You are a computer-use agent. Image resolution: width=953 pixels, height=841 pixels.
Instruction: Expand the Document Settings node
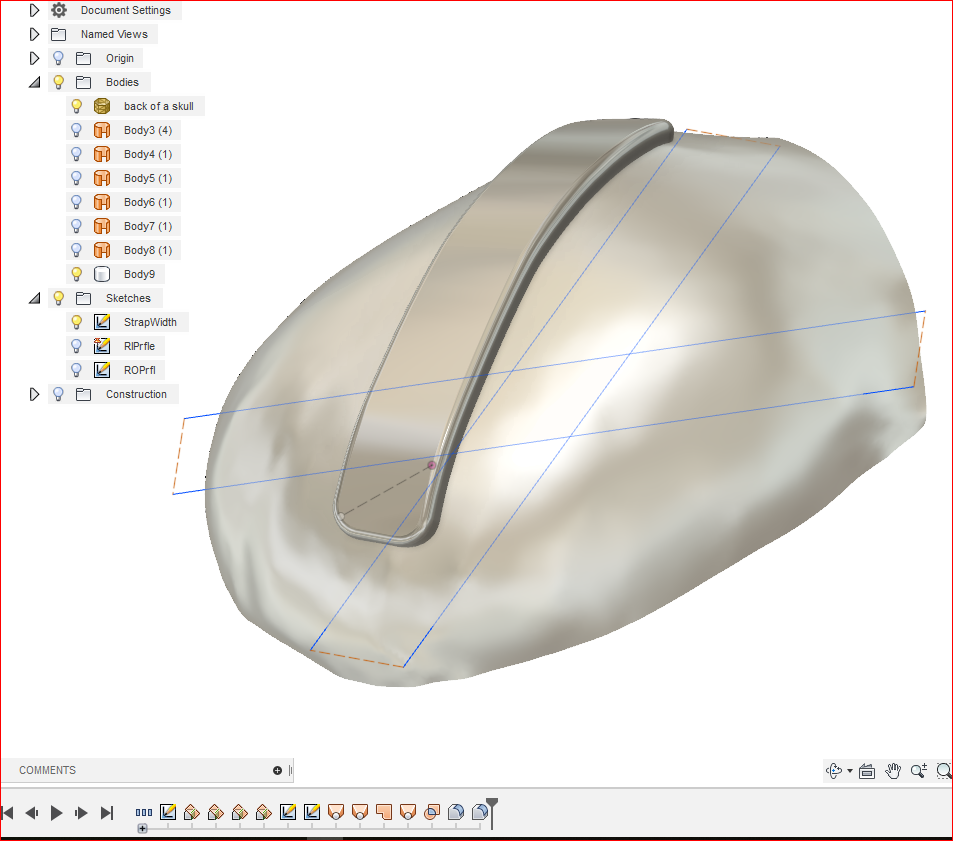[34, 10]
